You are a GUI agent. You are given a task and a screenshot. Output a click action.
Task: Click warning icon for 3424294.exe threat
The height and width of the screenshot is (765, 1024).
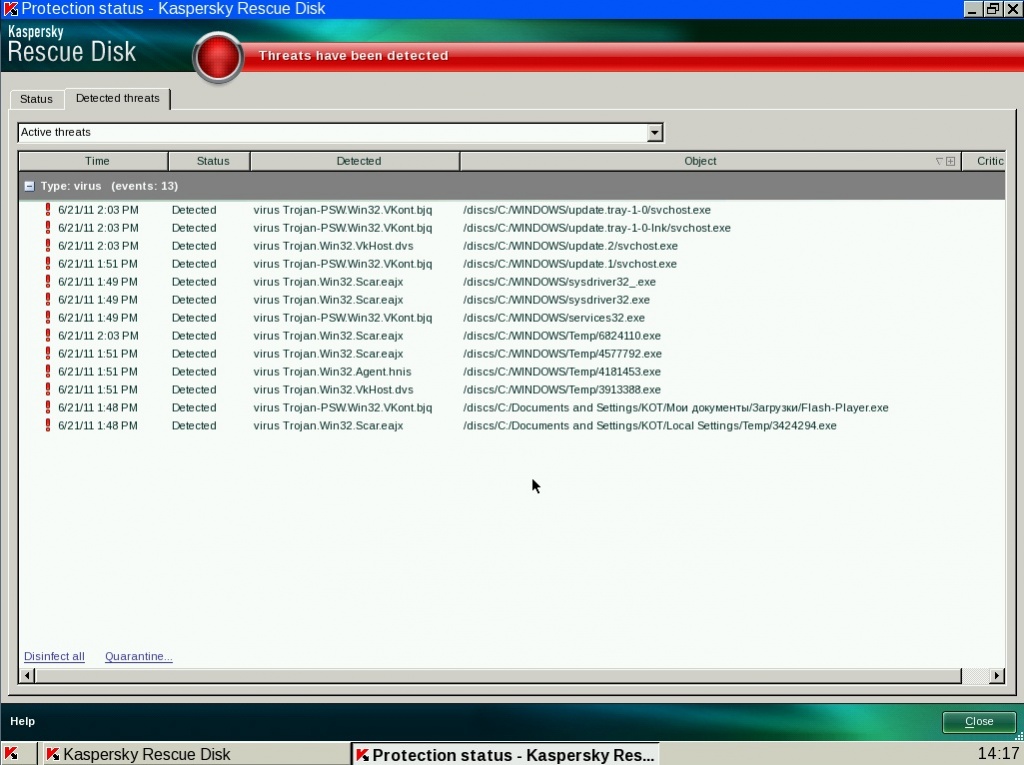[x=47, y=426]
